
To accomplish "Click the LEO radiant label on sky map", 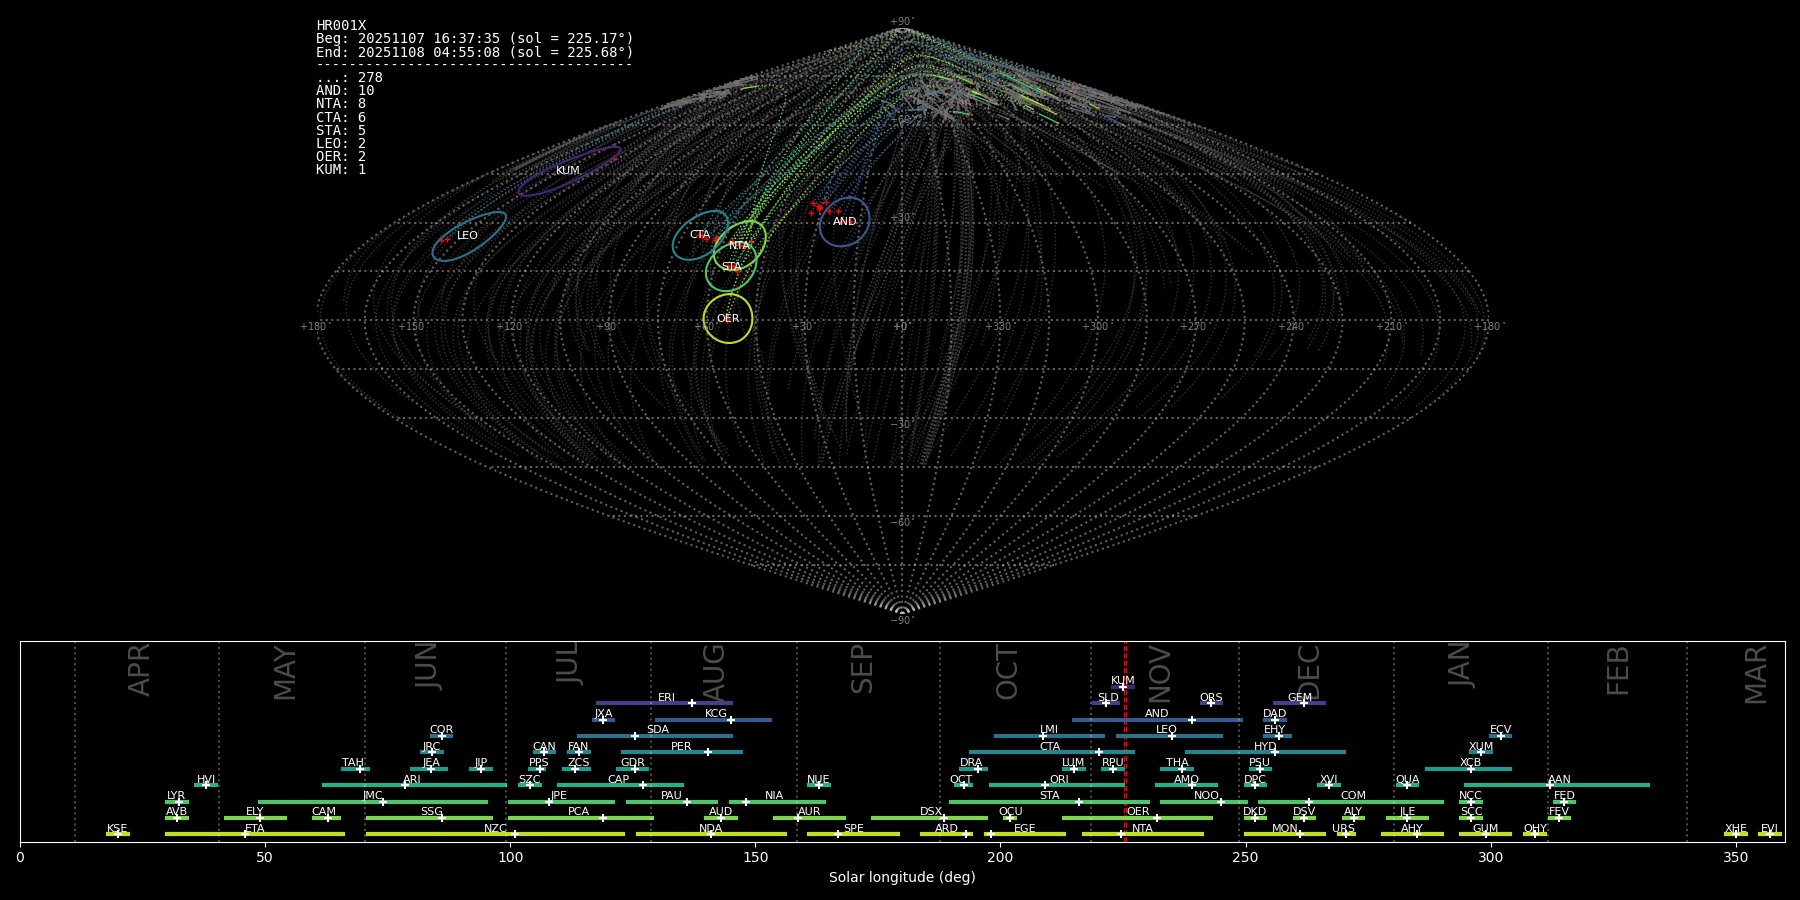I will 467,236.
